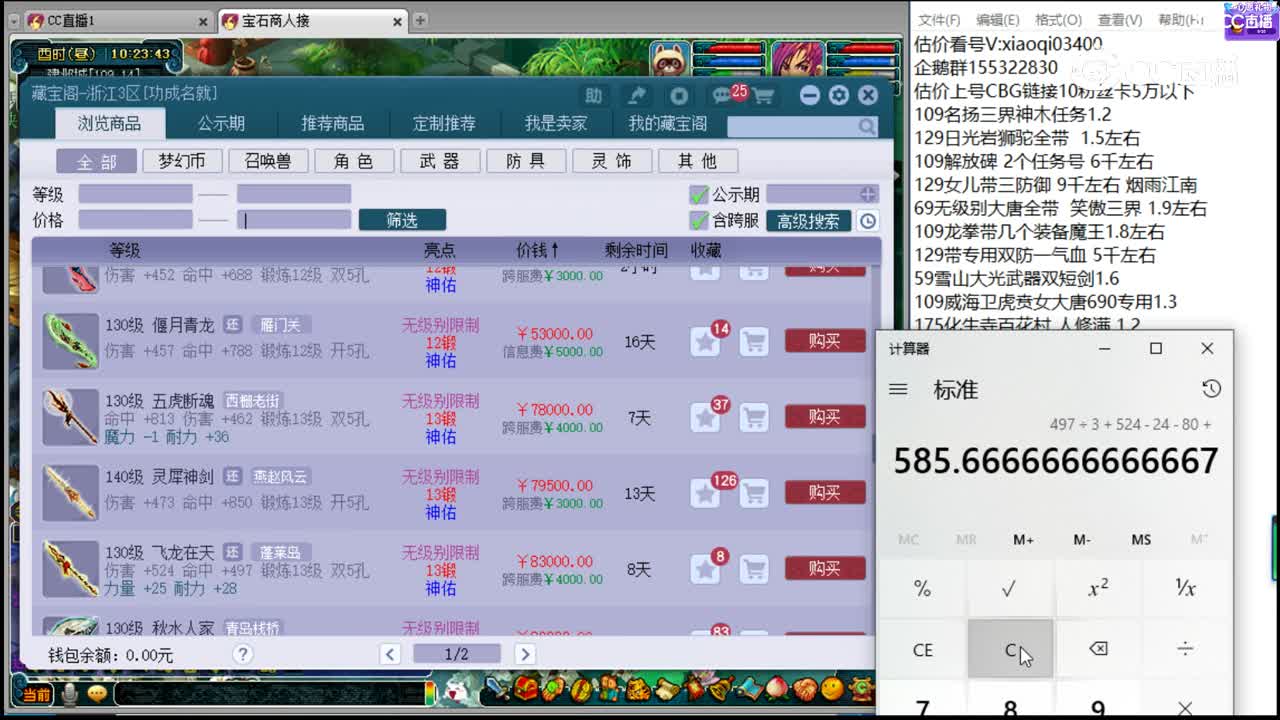The width and height of the screenshot is (1280, 720).
Task: Click the peach icon in the game bottom toolbar
Action: [x=777, y=690]
